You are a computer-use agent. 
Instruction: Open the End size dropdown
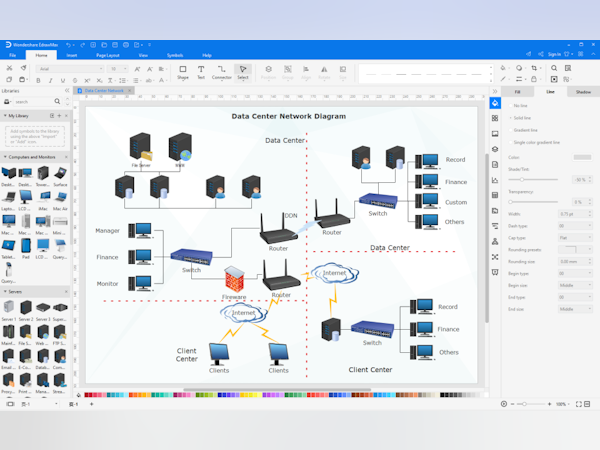click(575, 309)
